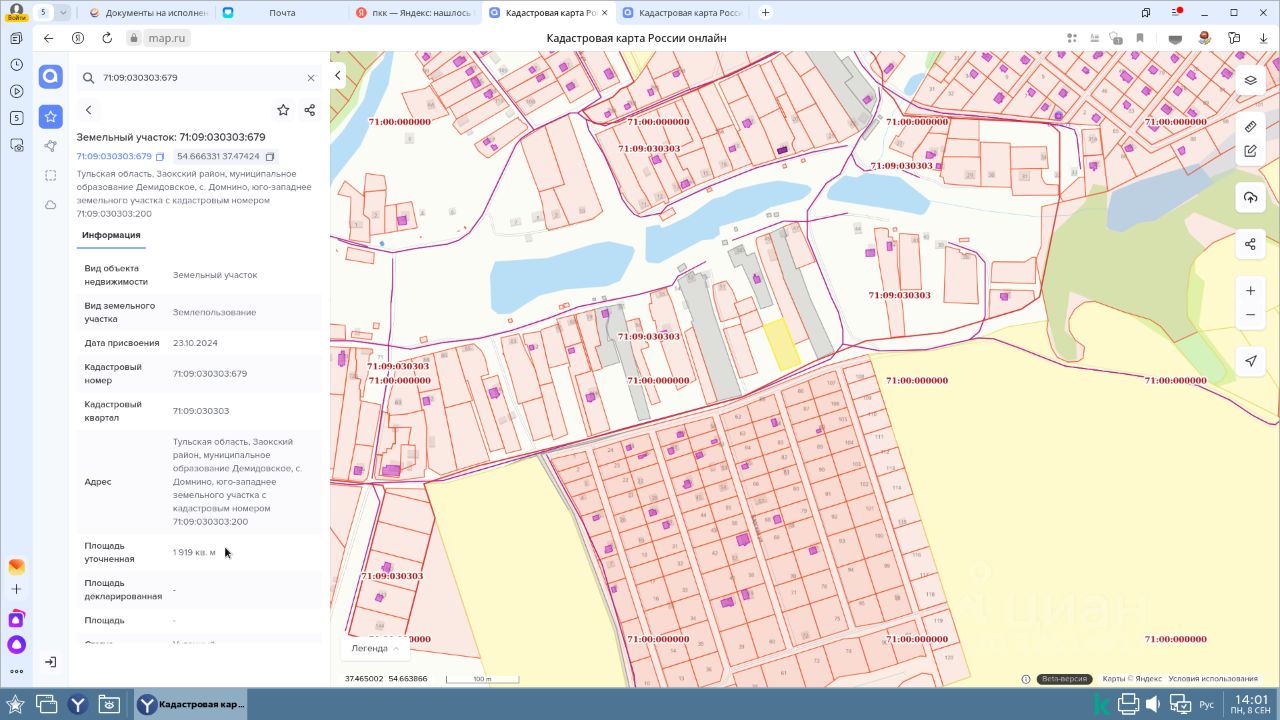
Task: Locate my position with the arrow button
Action: [1250, 361]
